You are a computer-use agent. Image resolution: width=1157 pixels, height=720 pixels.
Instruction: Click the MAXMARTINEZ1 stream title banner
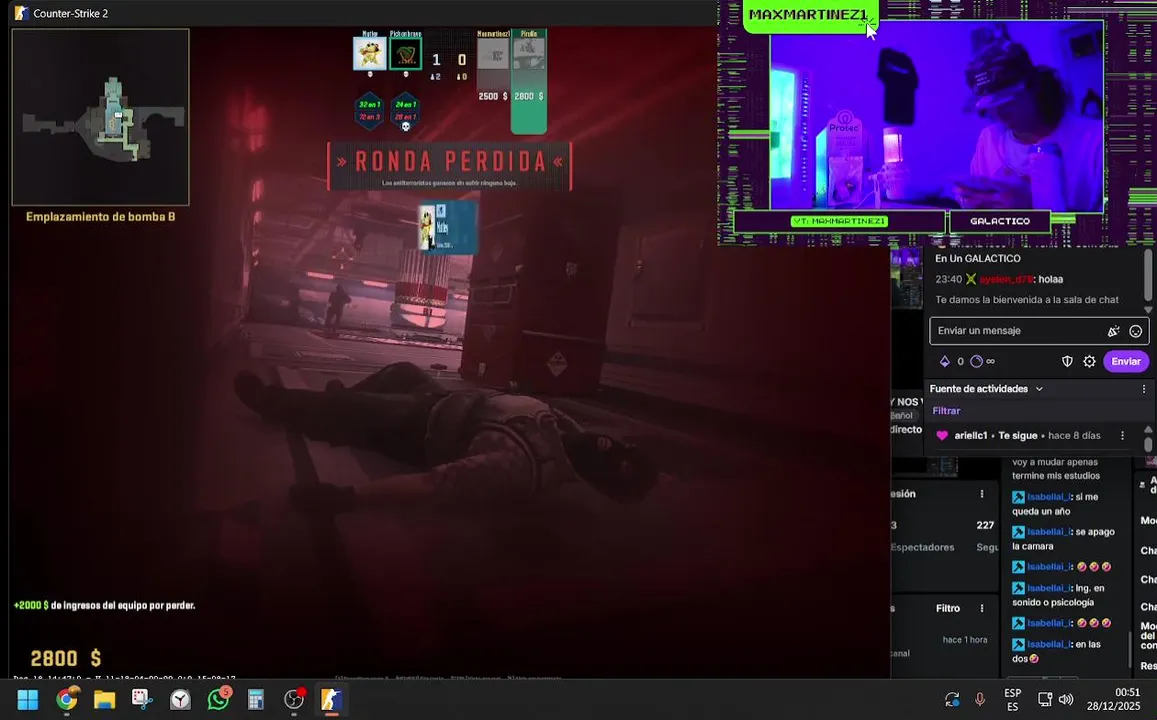tap(810, 15)
